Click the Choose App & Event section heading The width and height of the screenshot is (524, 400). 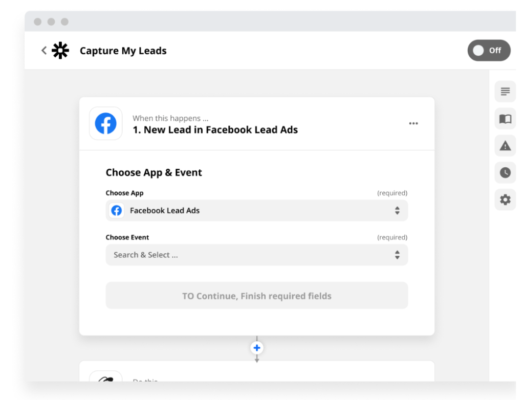point(154,173)
